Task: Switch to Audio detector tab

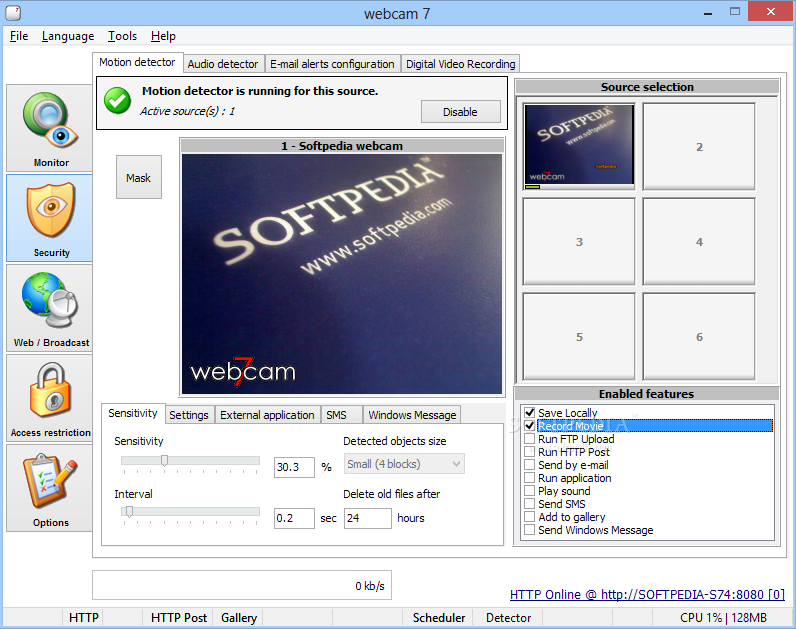Action: 223,64
